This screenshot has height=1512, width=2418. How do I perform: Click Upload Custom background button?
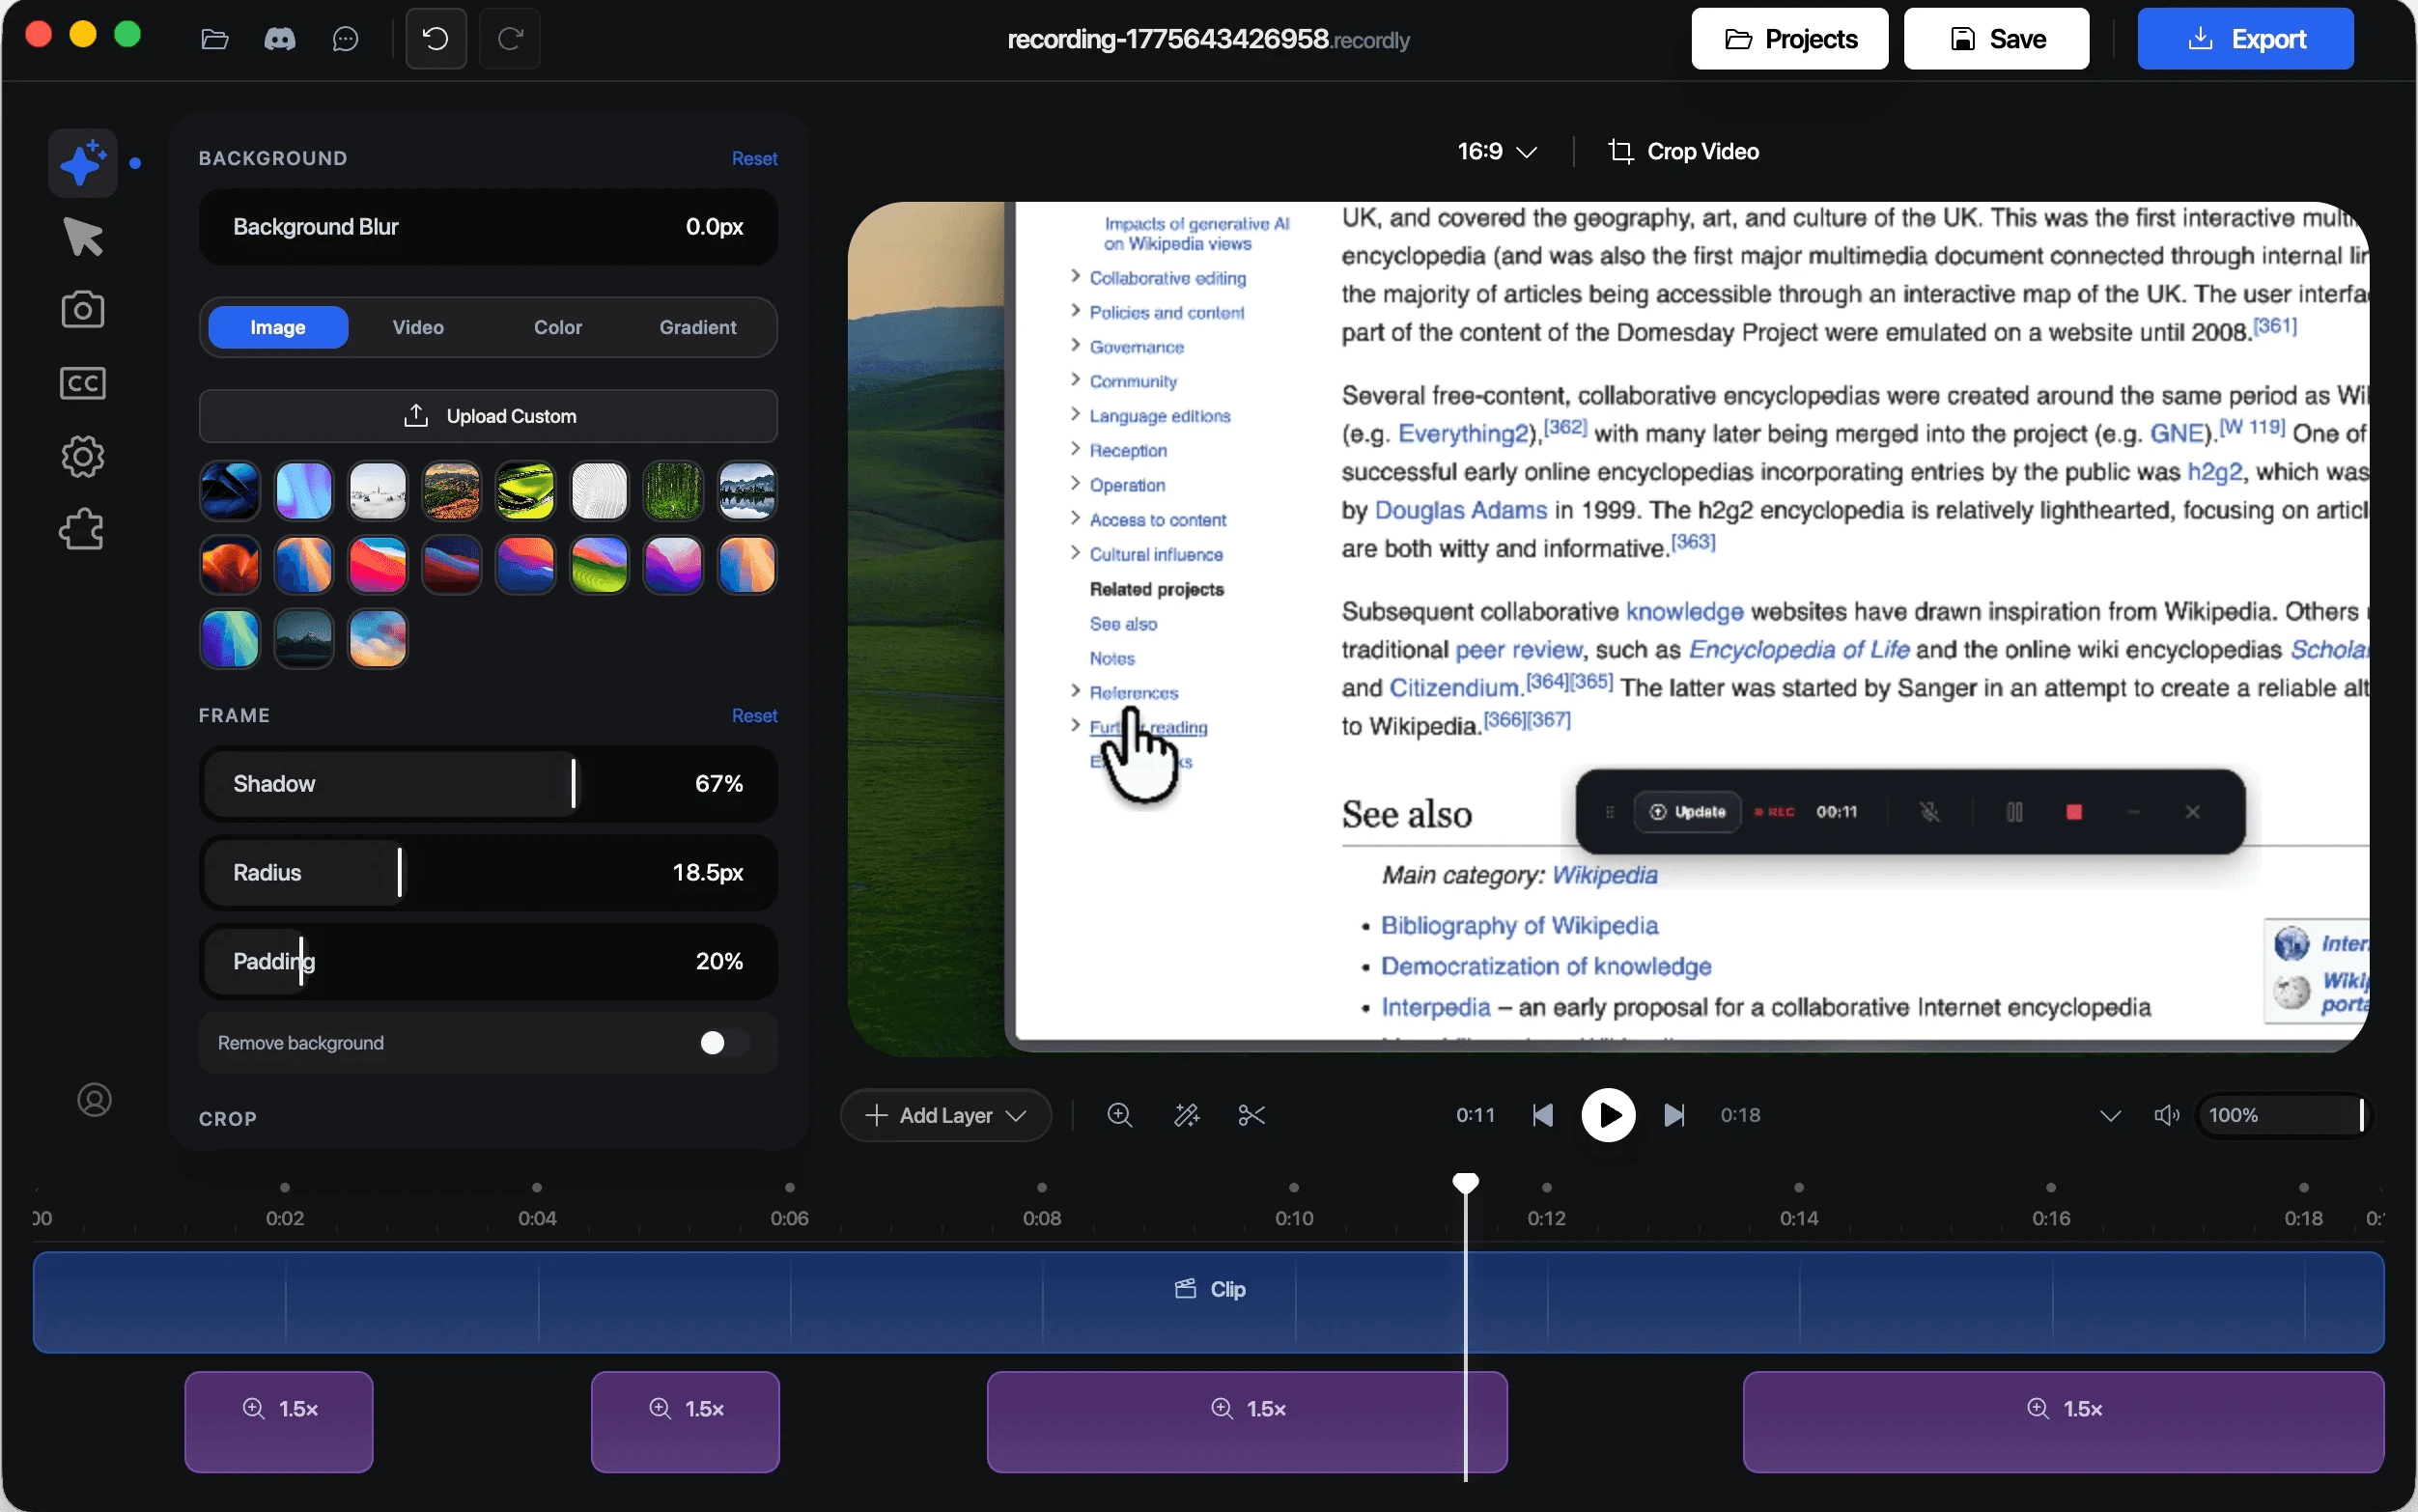pyautogui.click(x=488, y=416)
